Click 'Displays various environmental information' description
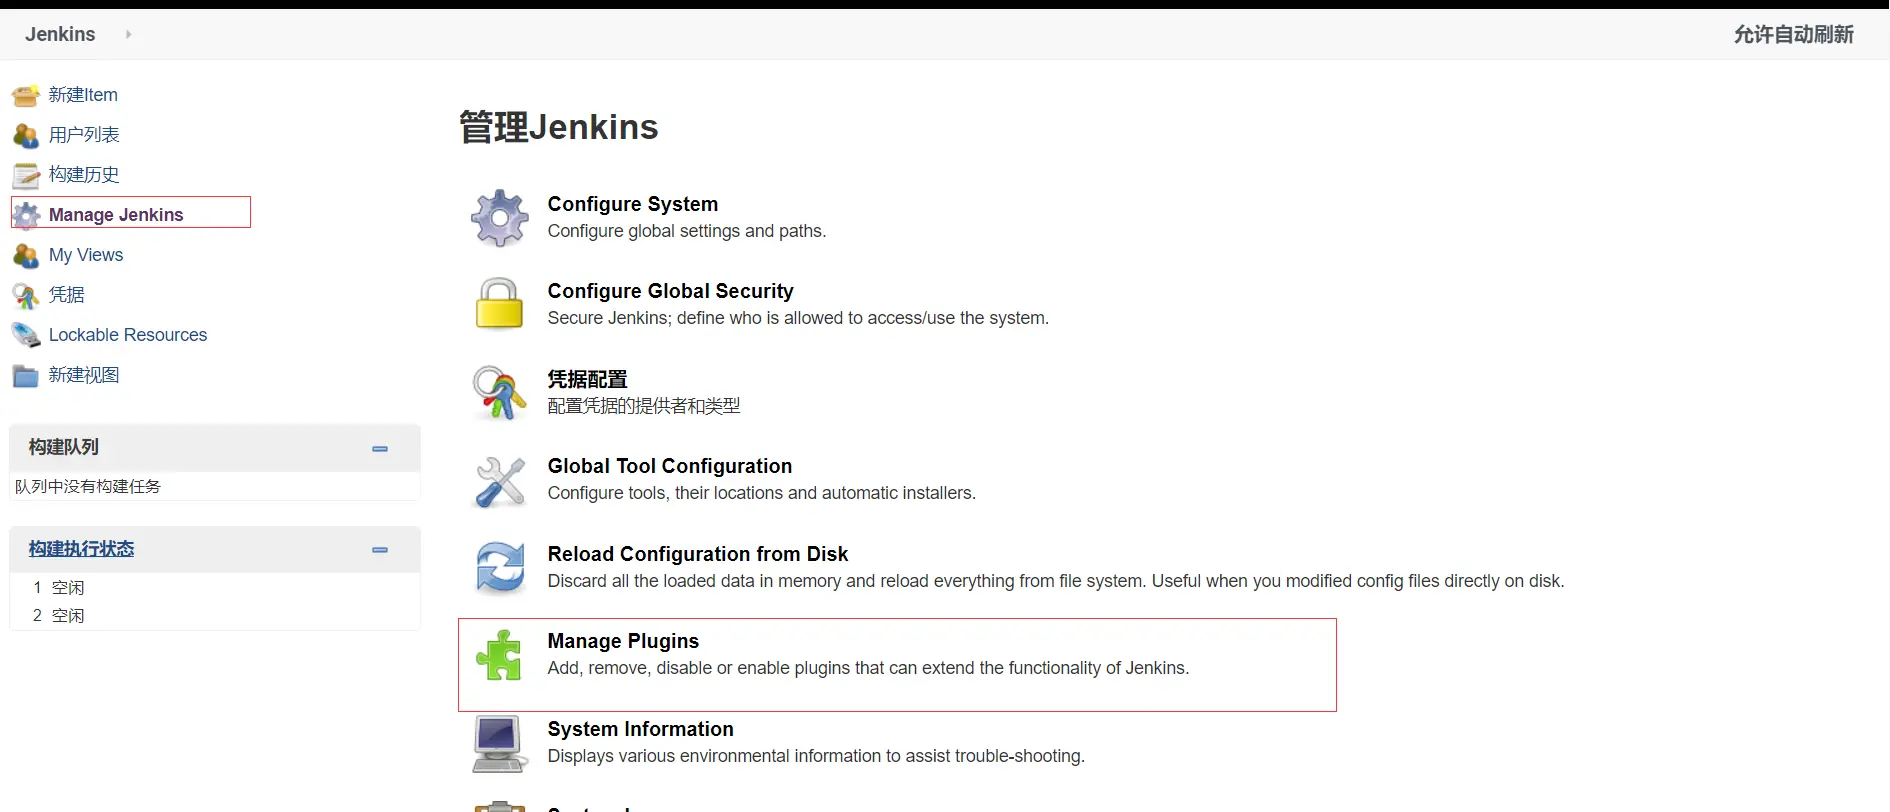This screenshot has height=812, width=1890. pos(816,756)
